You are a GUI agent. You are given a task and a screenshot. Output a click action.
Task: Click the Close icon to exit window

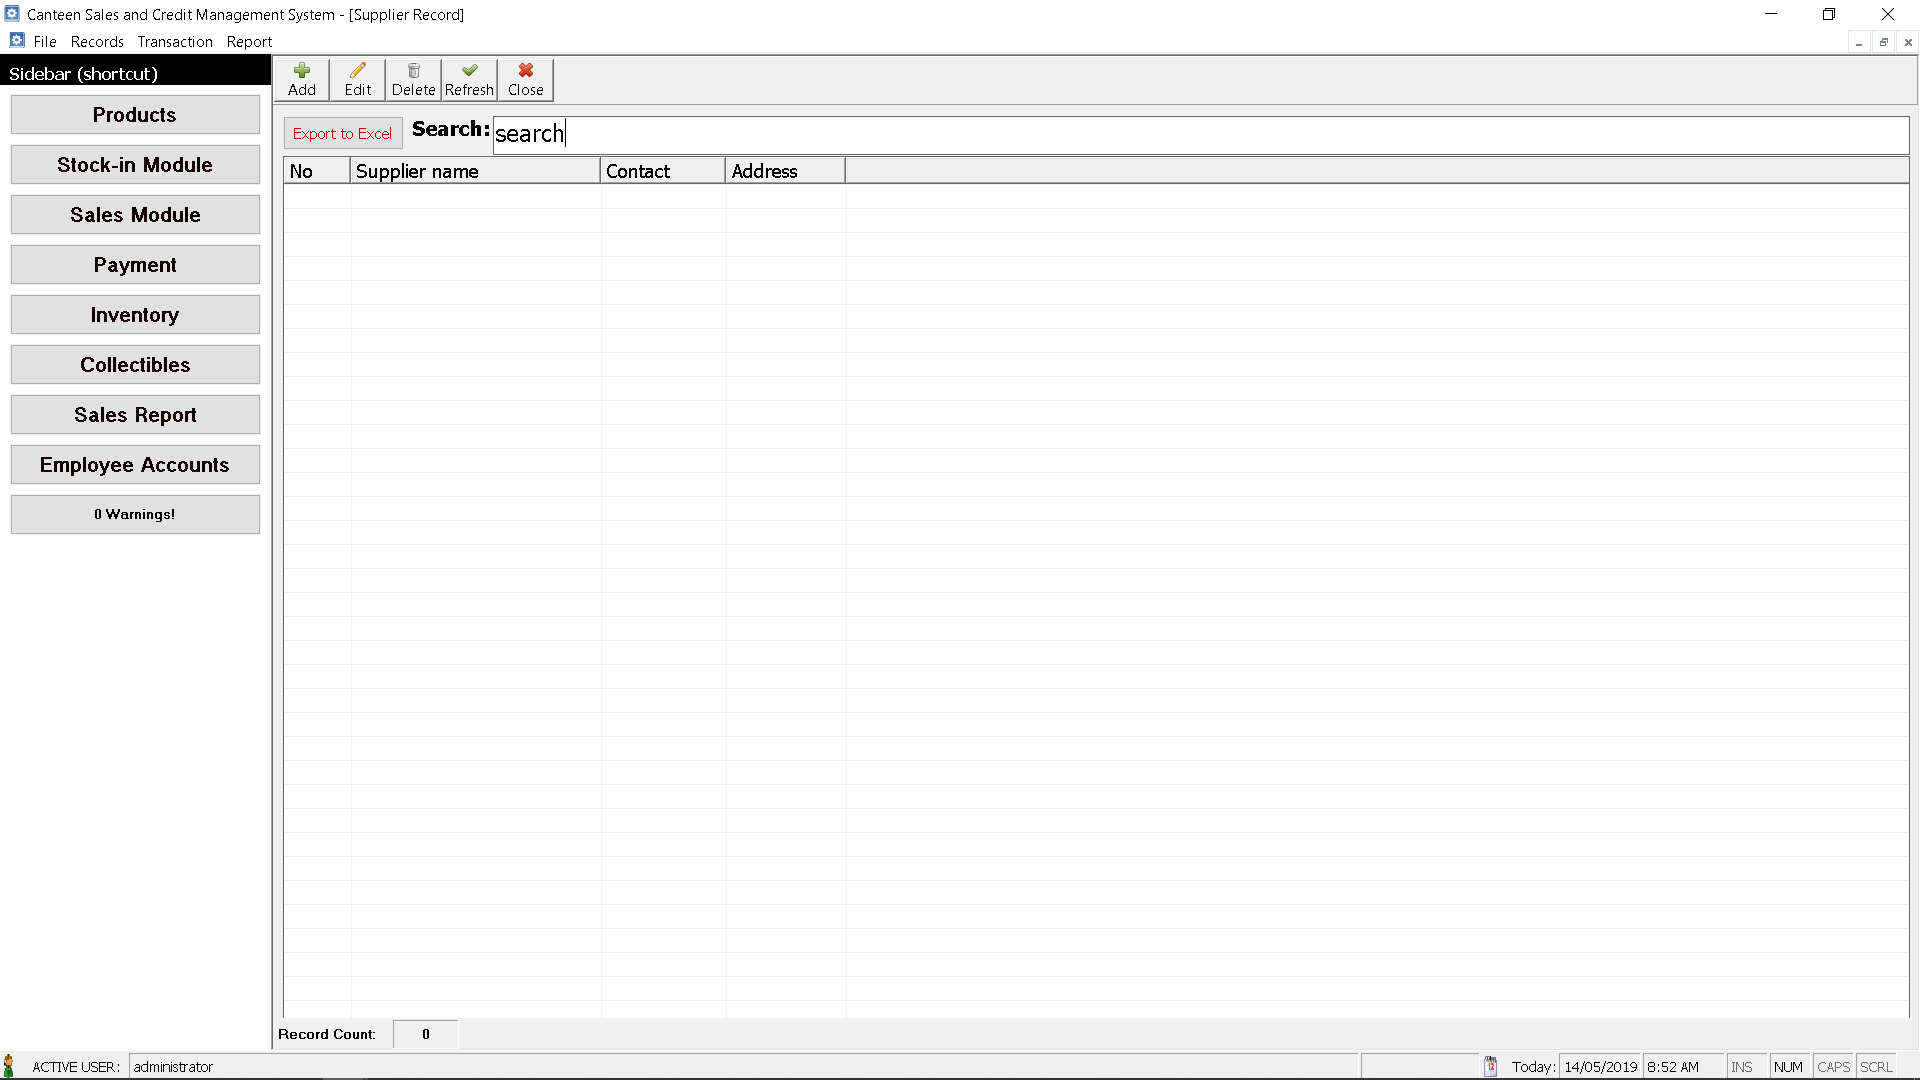pyautogui.click(x=524, y=78)
